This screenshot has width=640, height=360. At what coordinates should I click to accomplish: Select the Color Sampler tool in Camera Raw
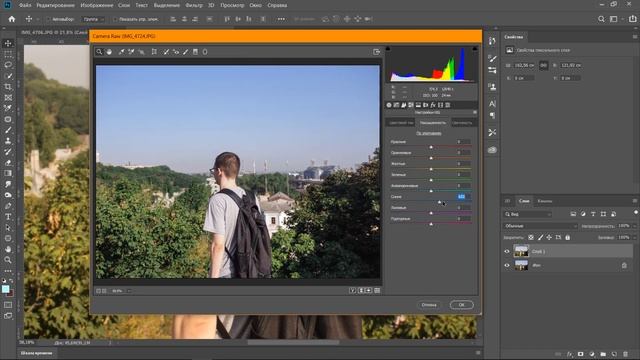131,52
